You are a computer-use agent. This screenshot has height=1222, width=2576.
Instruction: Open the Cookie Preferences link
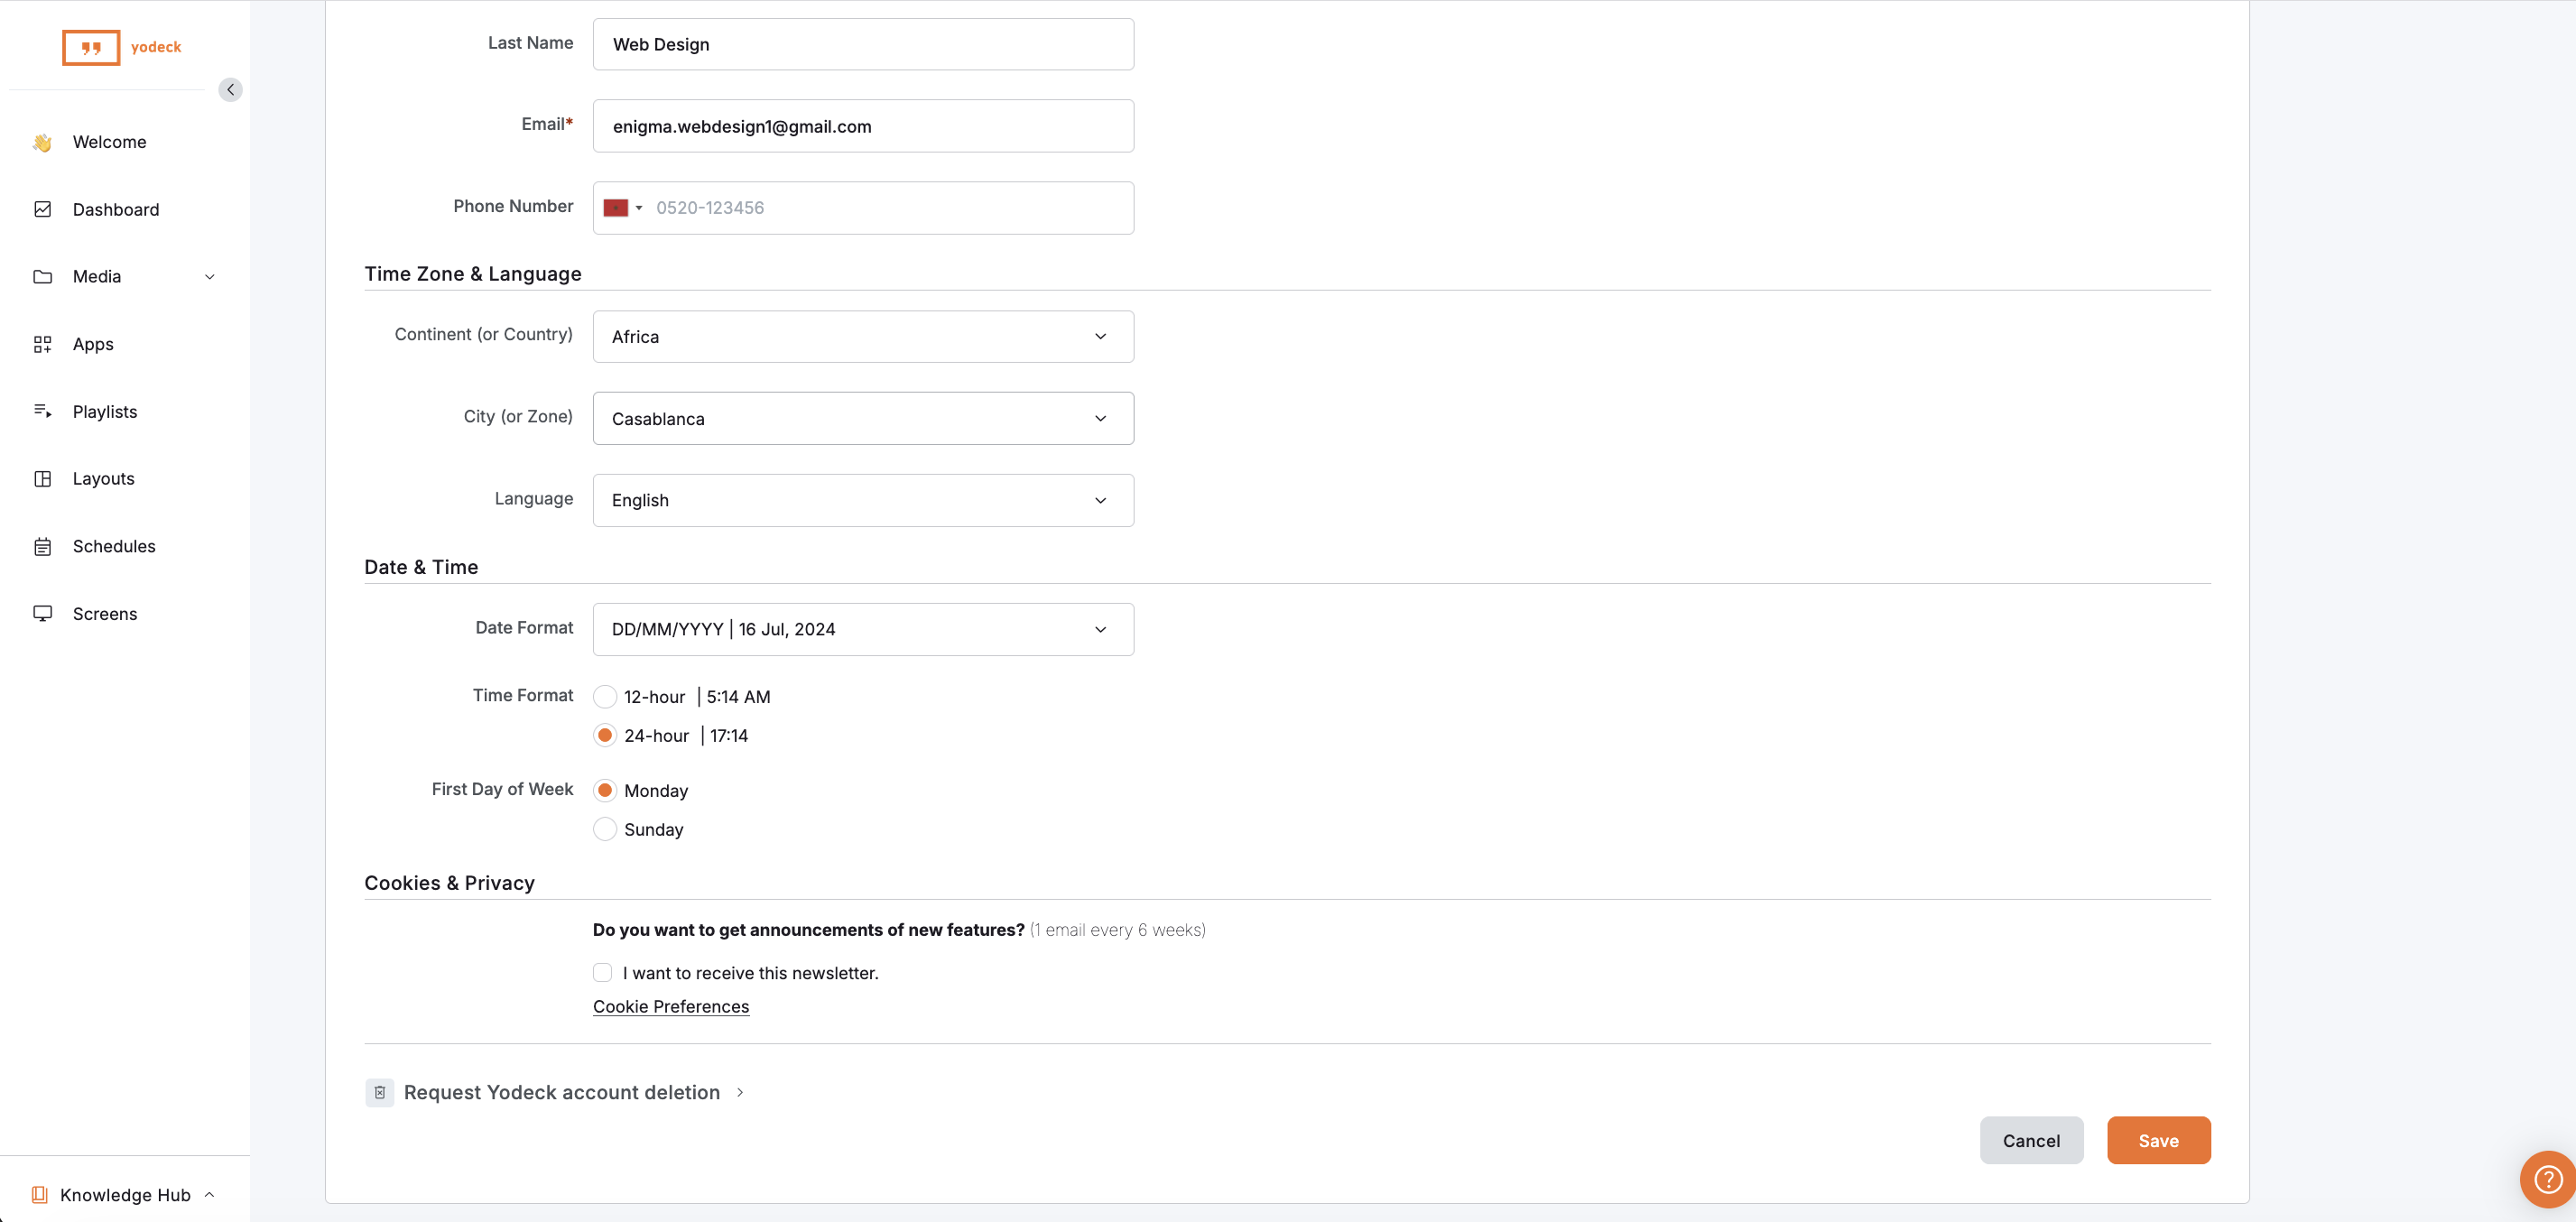pyautogui.click(x=670, y=1007)
